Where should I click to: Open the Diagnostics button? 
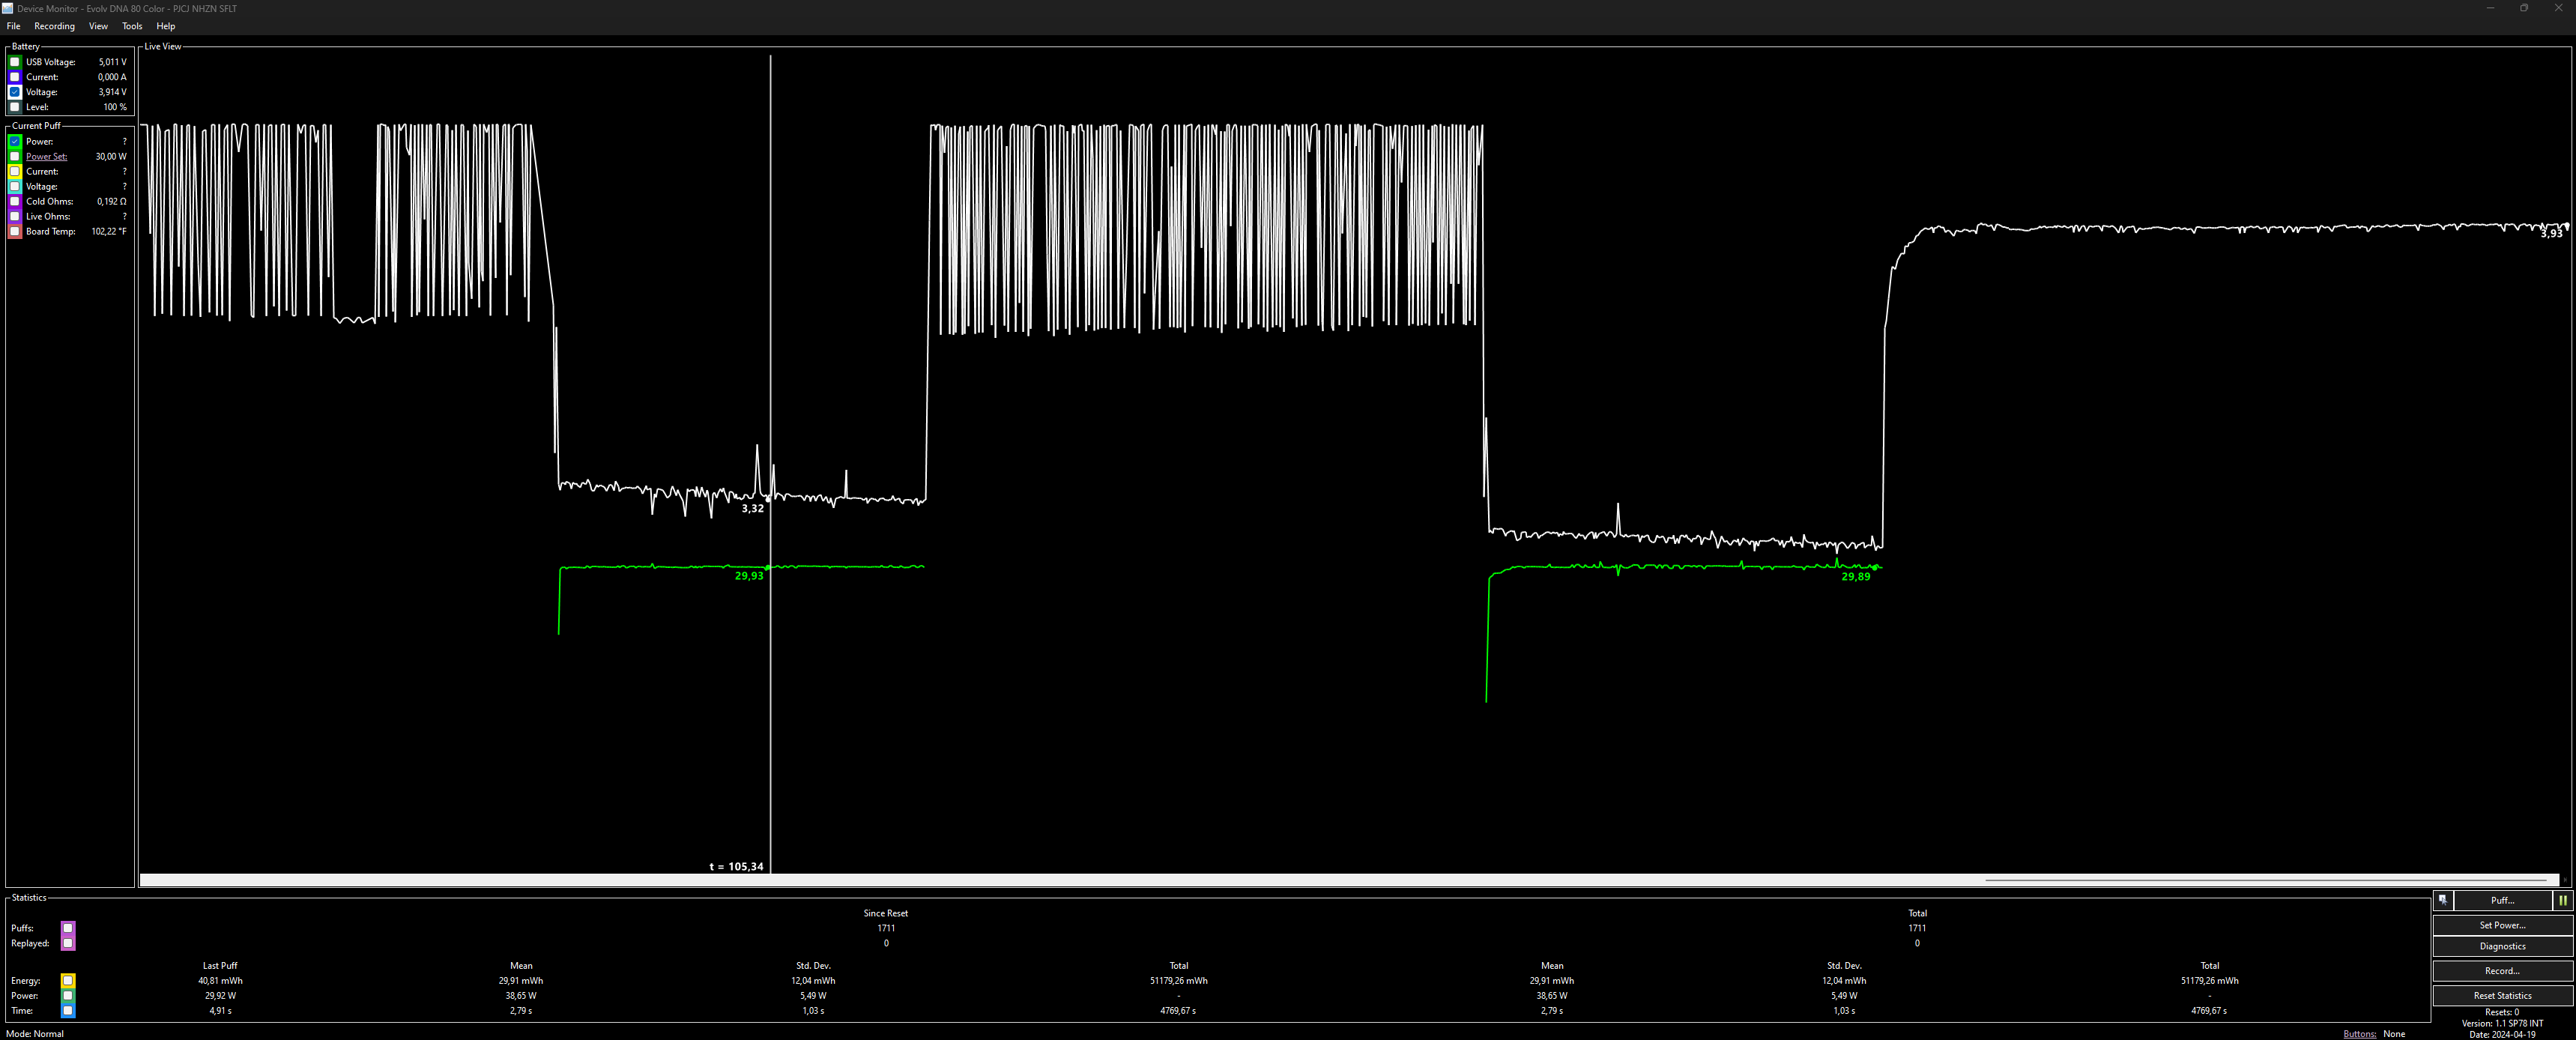[2502, 946]
